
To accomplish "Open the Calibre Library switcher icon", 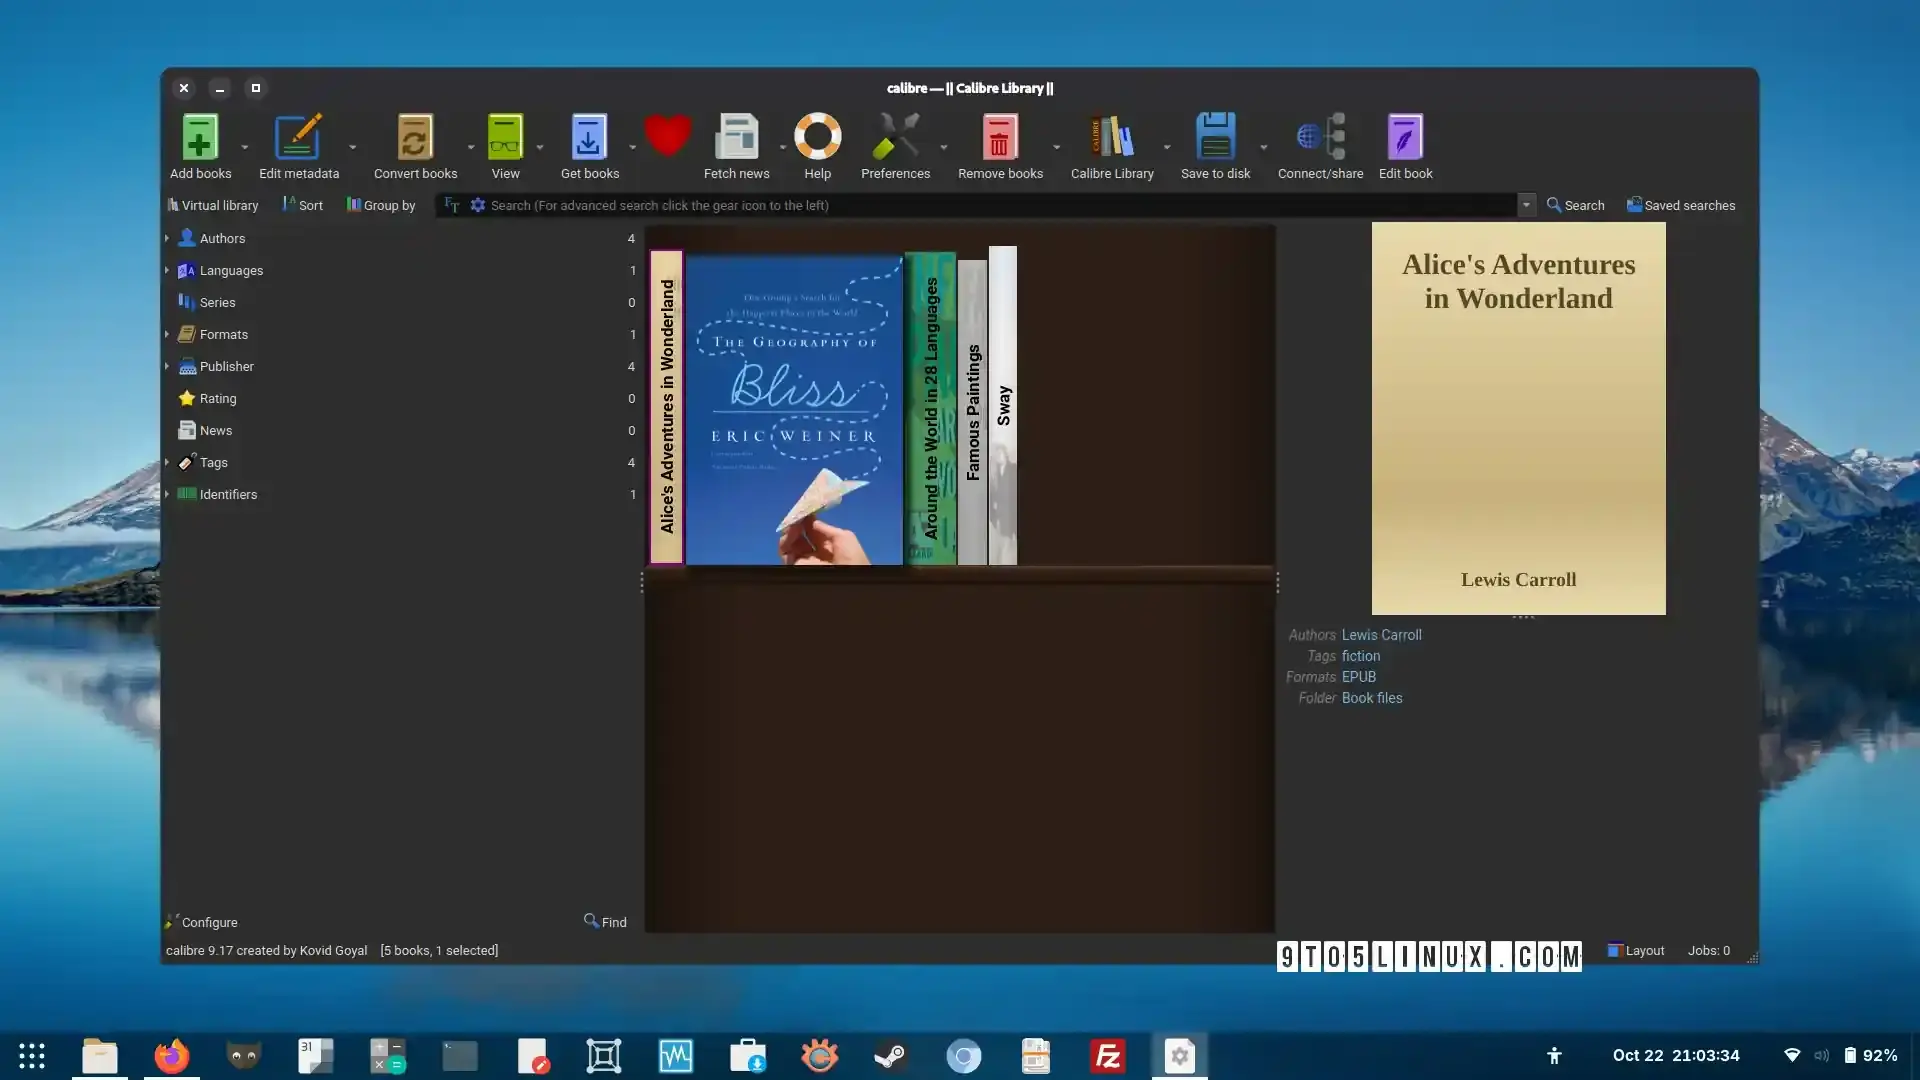I will [x=1112, y=137].
